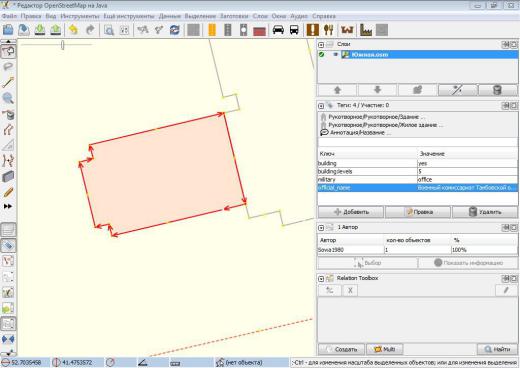Click the car preset icon

pos(278,30)
